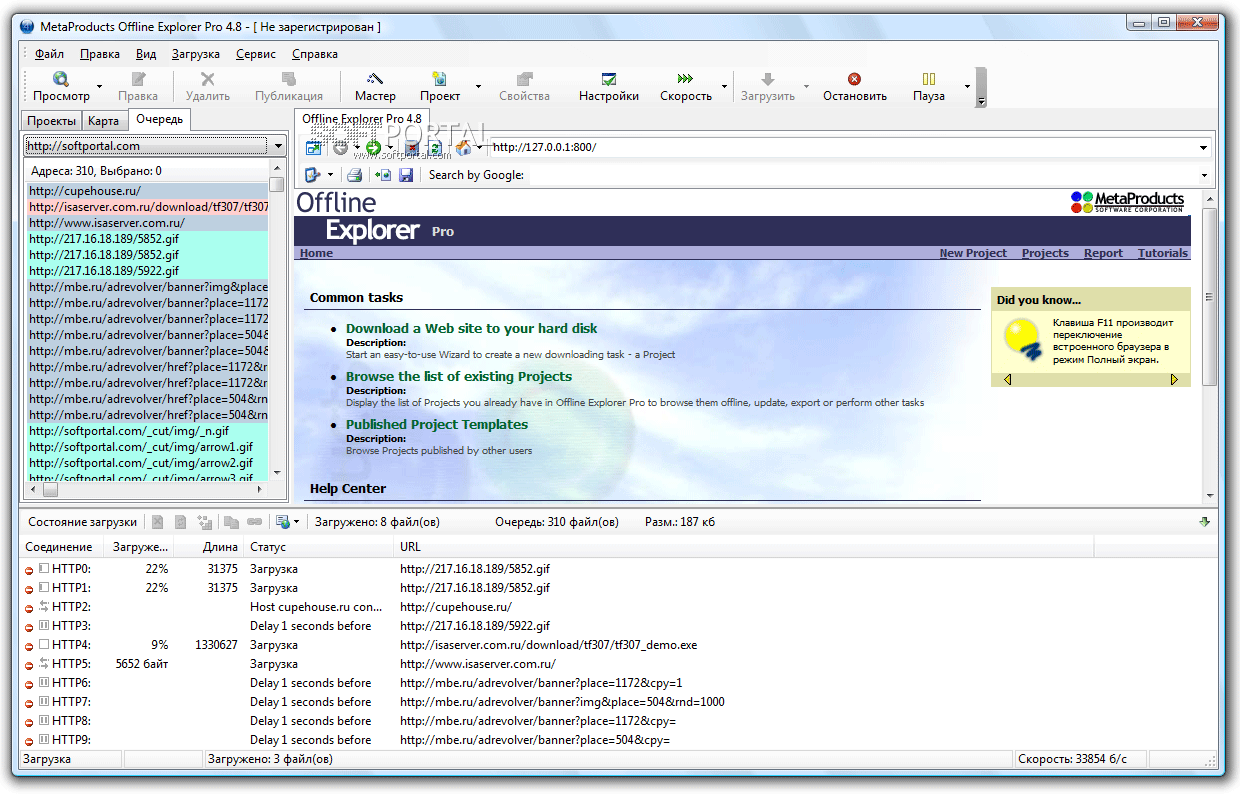Open the Скорость speed dropdown arrow
Viewport: 1240px width, 796px height.
[x=724, y=87]
